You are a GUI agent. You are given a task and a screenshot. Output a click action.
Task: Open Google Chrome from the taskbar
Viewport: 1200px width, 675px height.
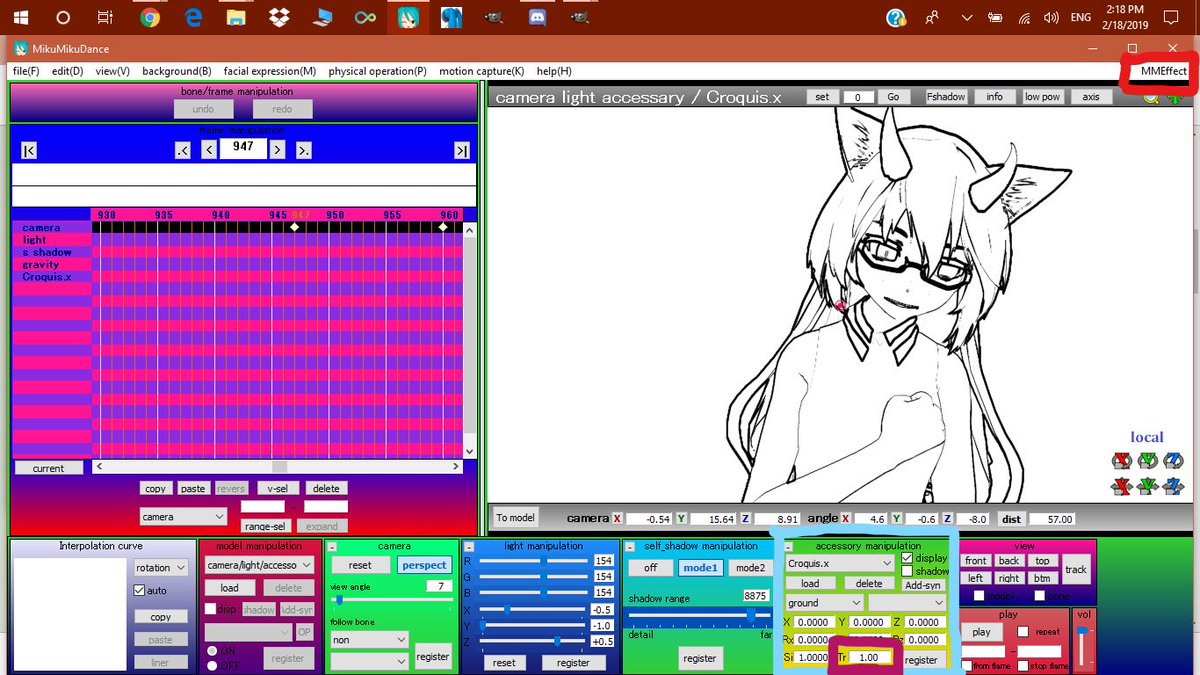click(150, 18)
